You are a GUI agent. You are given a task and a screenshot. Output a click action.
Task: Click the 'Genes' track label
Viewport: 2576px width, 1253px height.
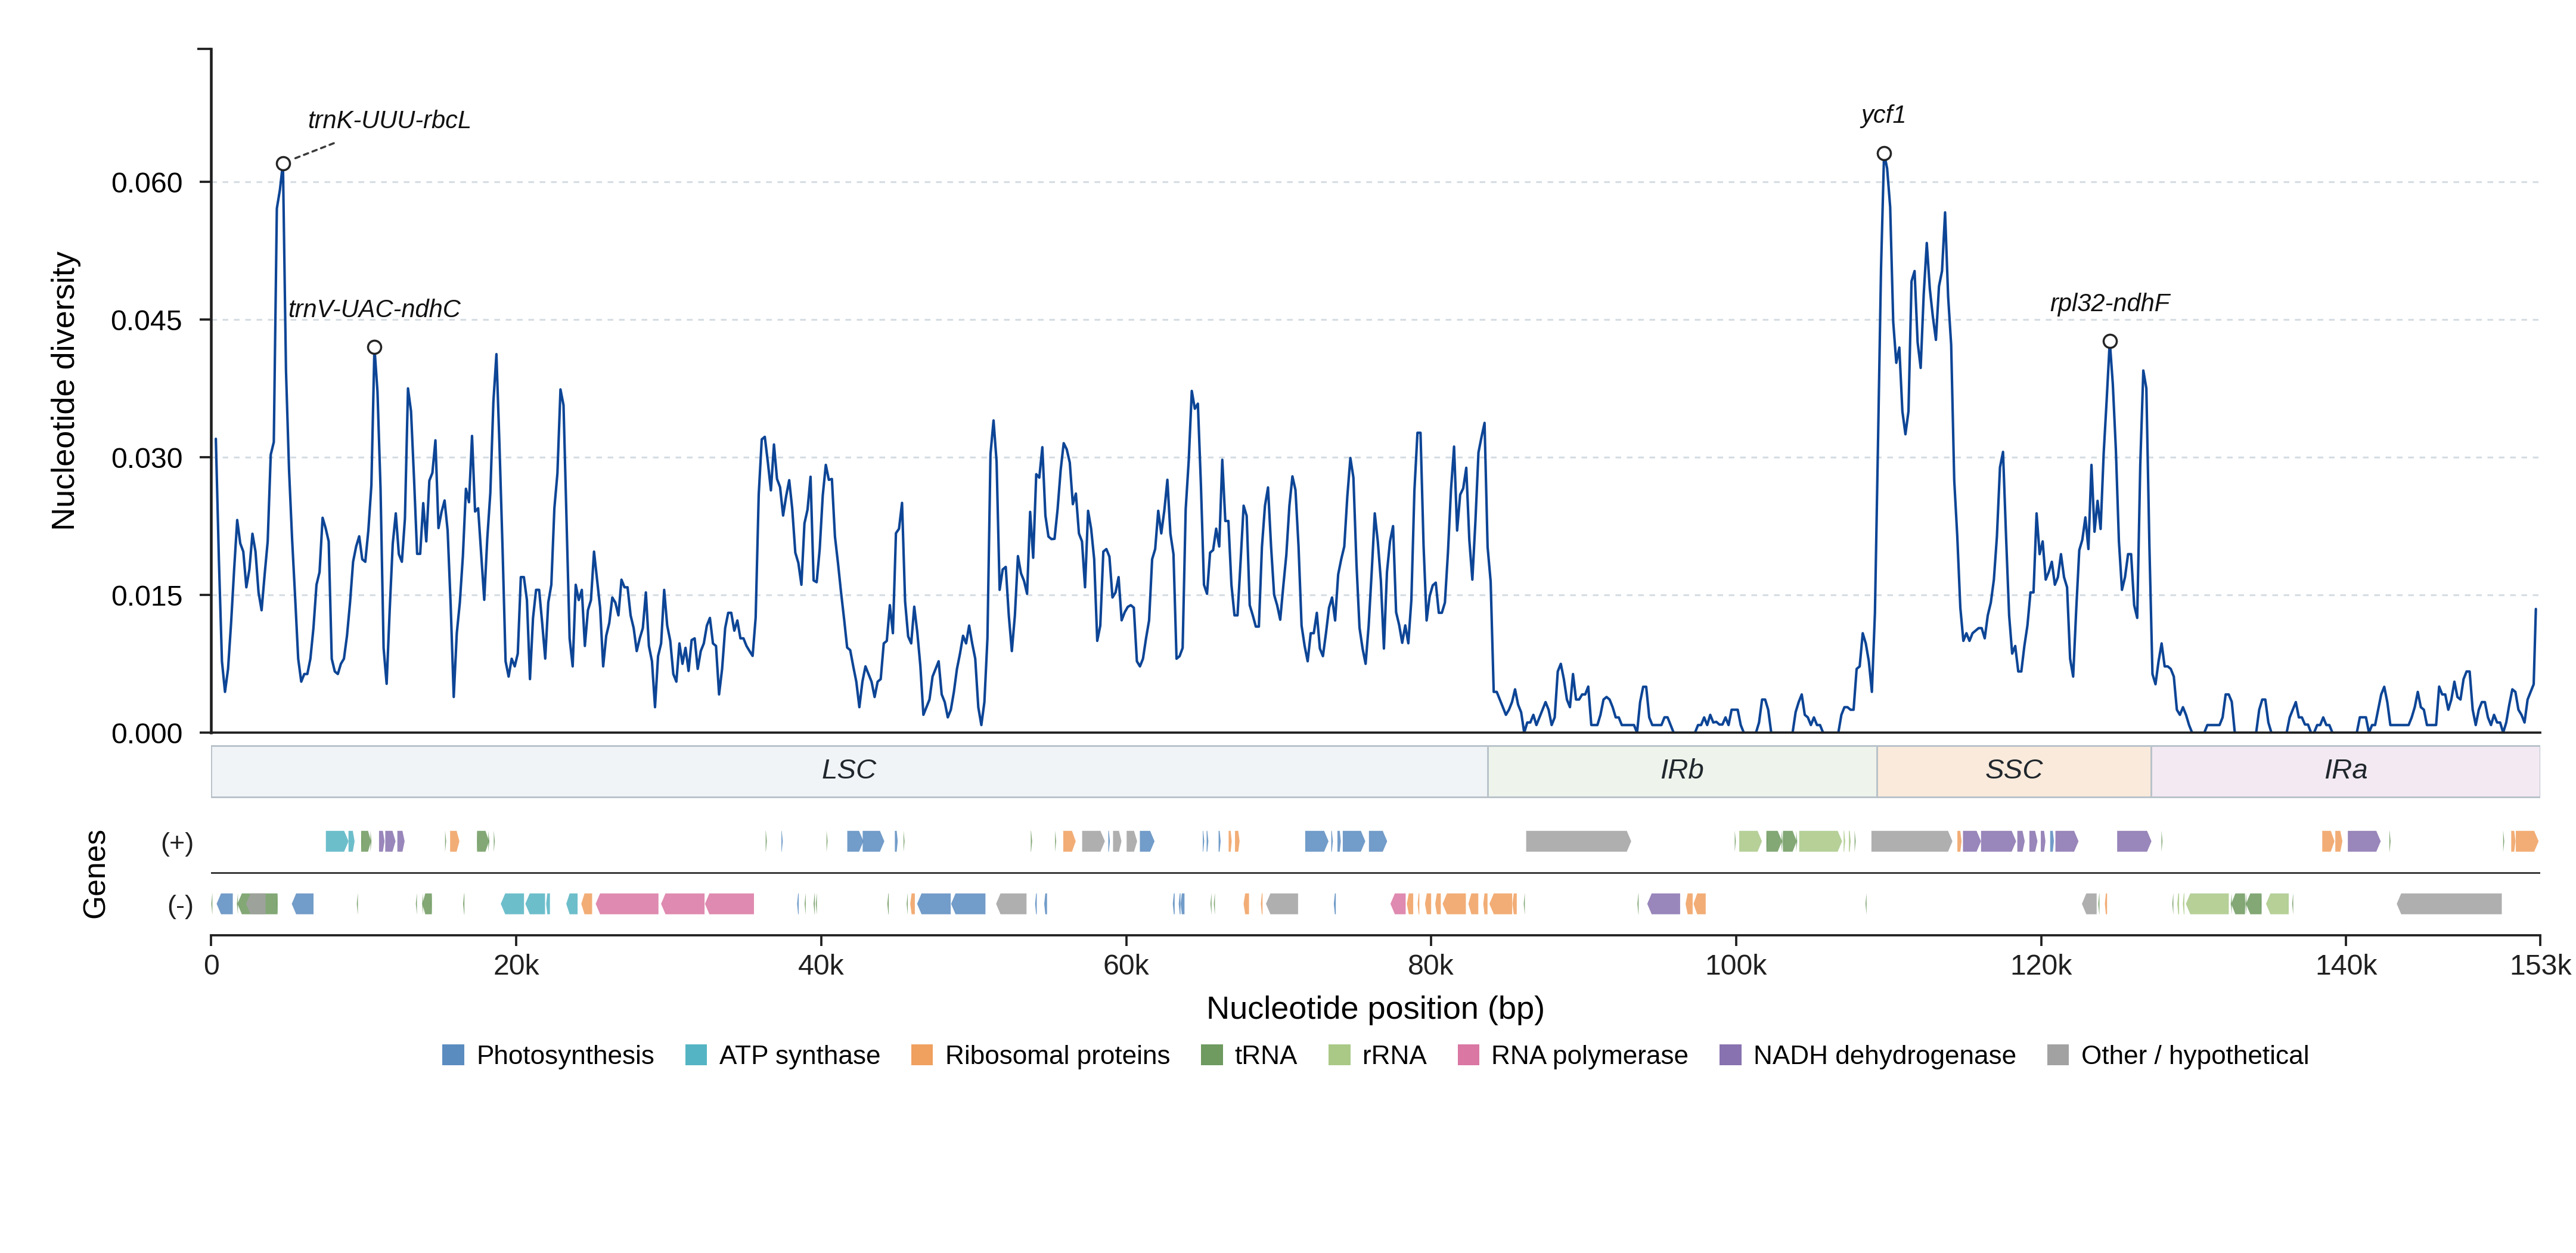pyautogui.click(x=94, y=874)
